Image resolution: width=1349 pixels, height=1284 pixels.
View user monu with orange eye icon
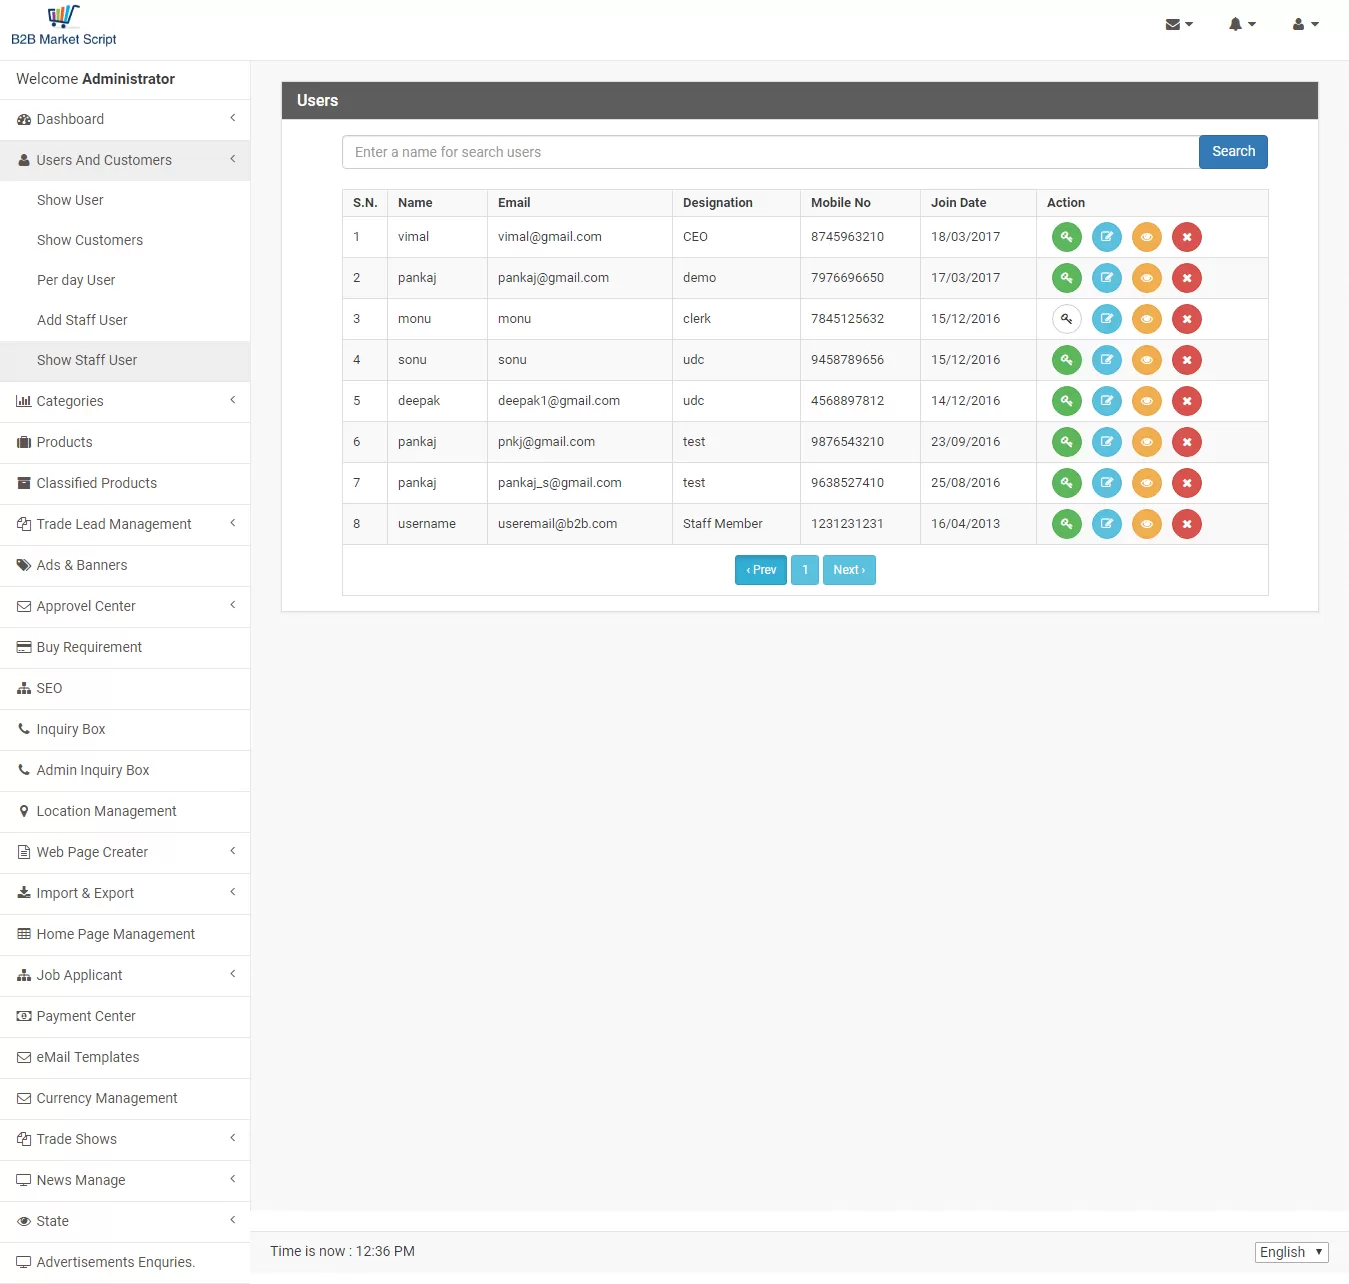[x=1147, y=319]
